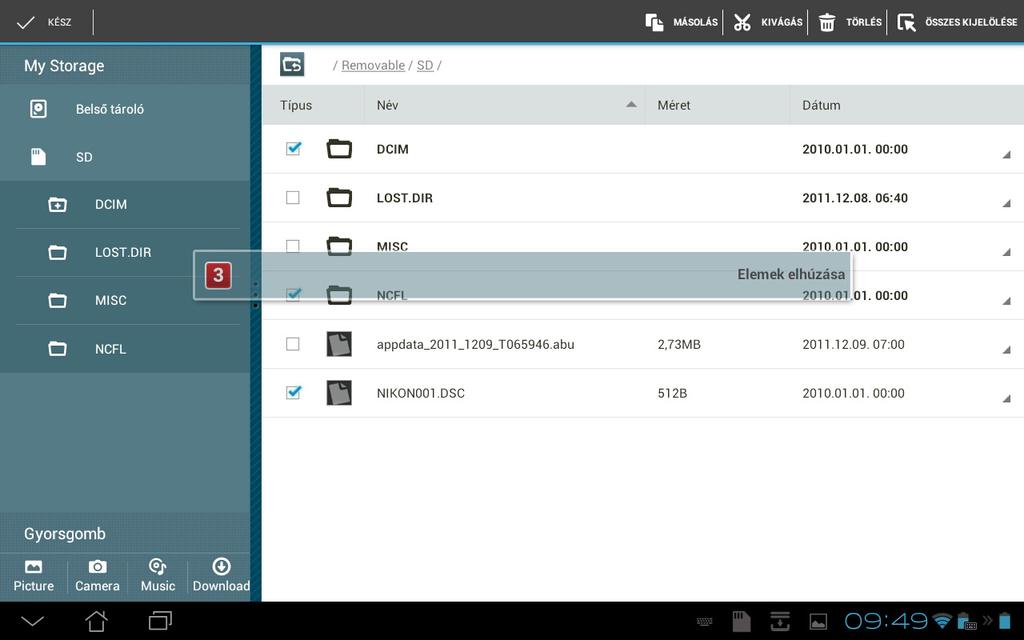Click the NIKON001.DSC filename
The image size is (1024, 640).
click(421, 393)
